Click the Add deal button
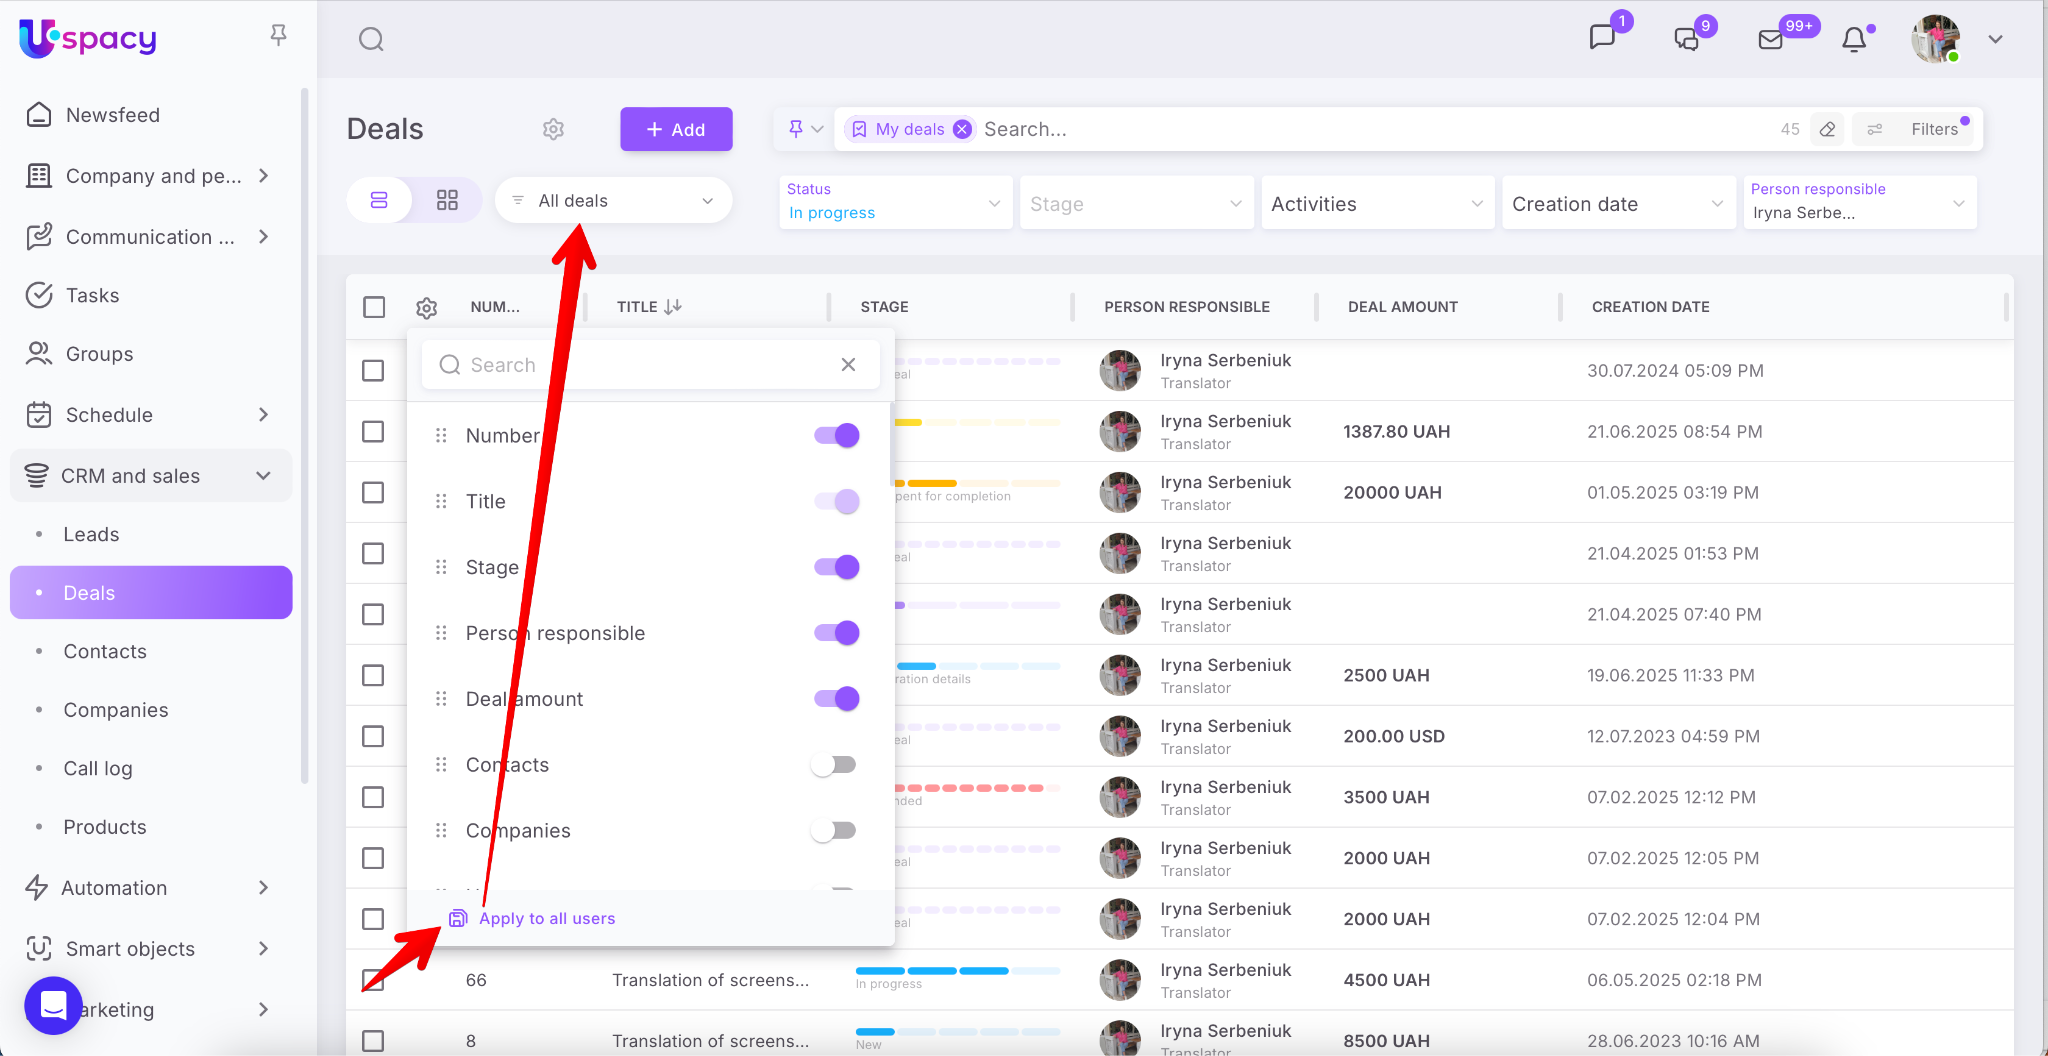 click(676, 129)
